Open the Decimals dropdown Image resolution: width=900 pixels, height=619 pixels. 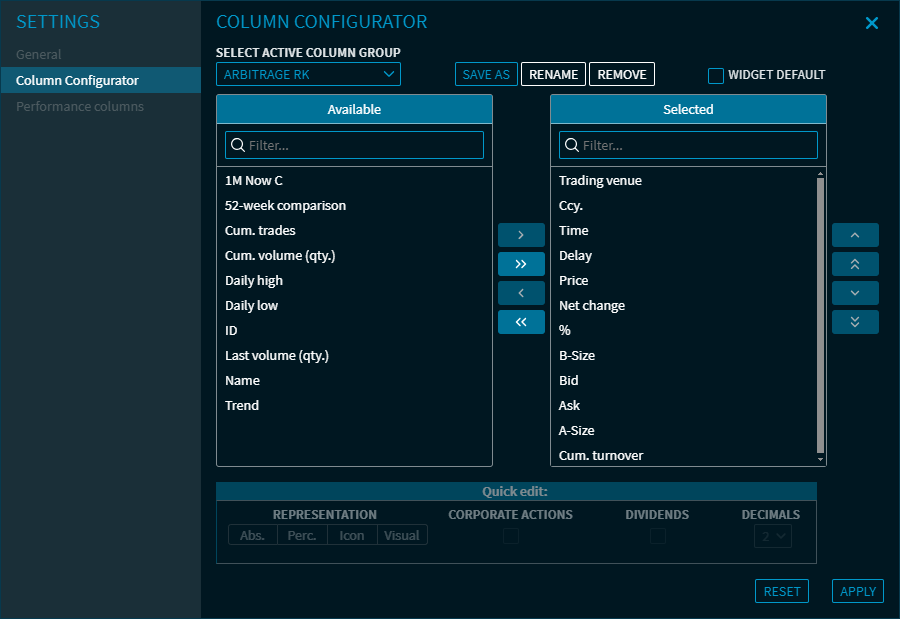click(x=772, y=536)
